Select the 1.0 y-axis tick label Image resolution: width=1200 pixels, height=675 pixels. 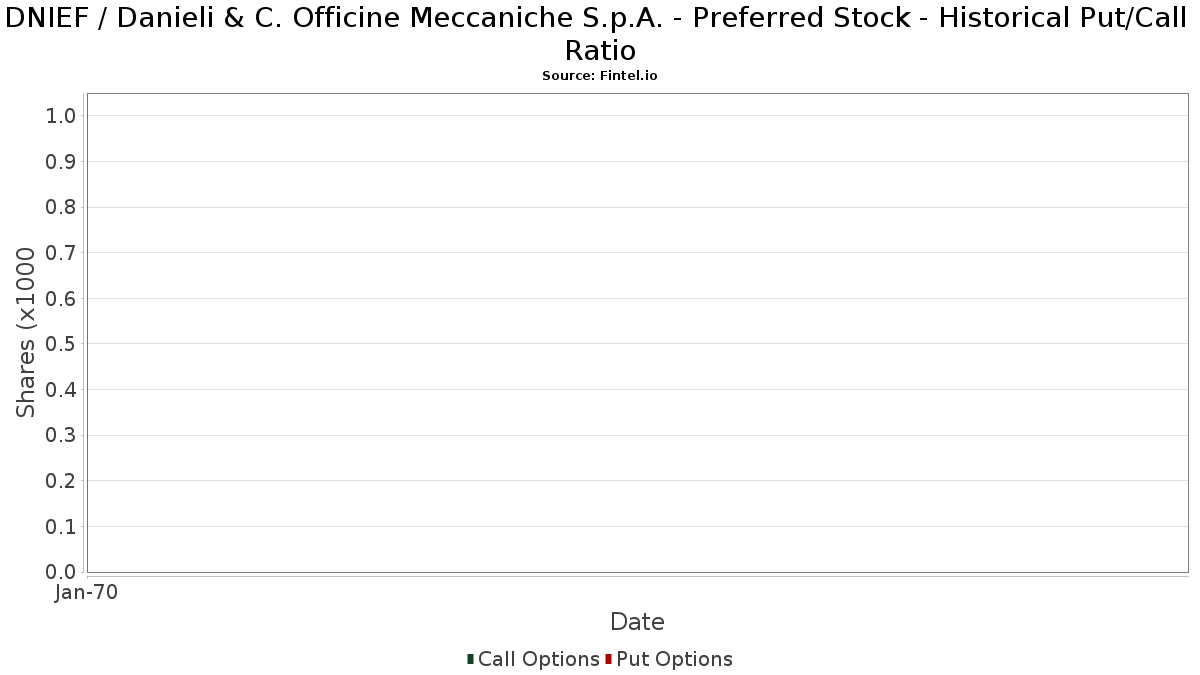click(x=61, y=116)
